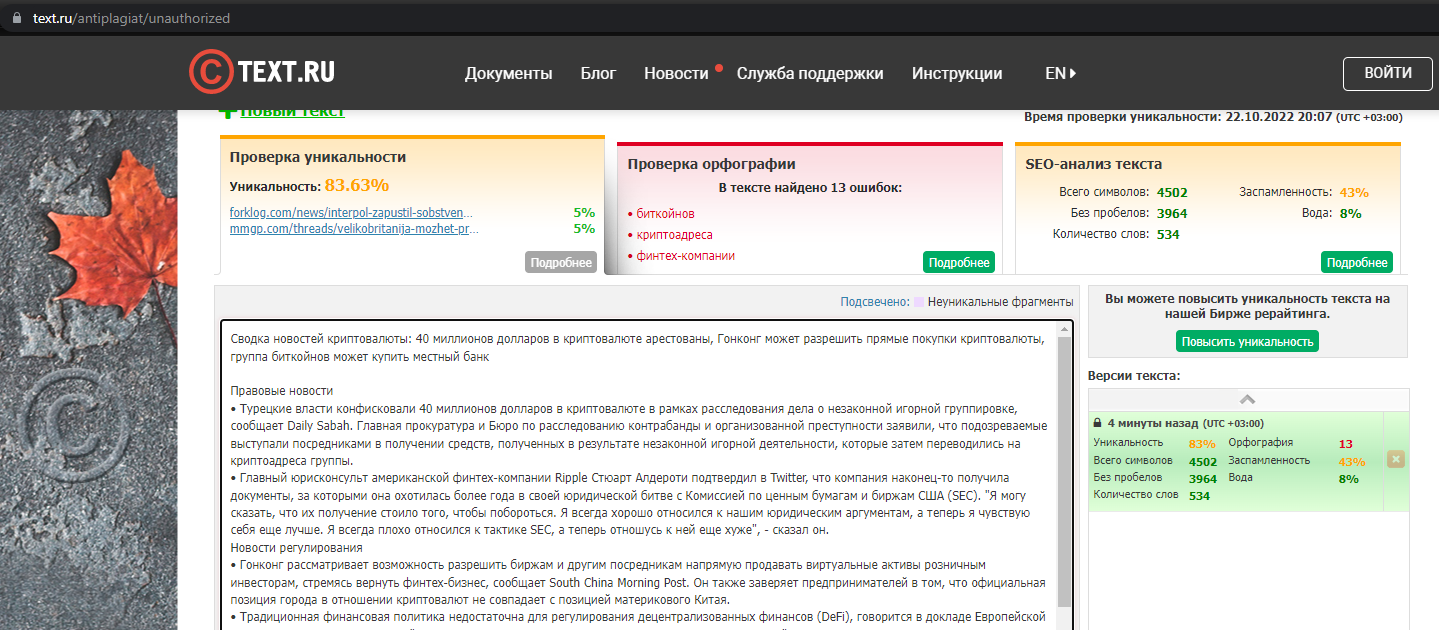Image resolution: width=1439 pixels, height=630 pixels.
Task: Click the TEXT.RU copyright logo icon
Action: point(210,72)
